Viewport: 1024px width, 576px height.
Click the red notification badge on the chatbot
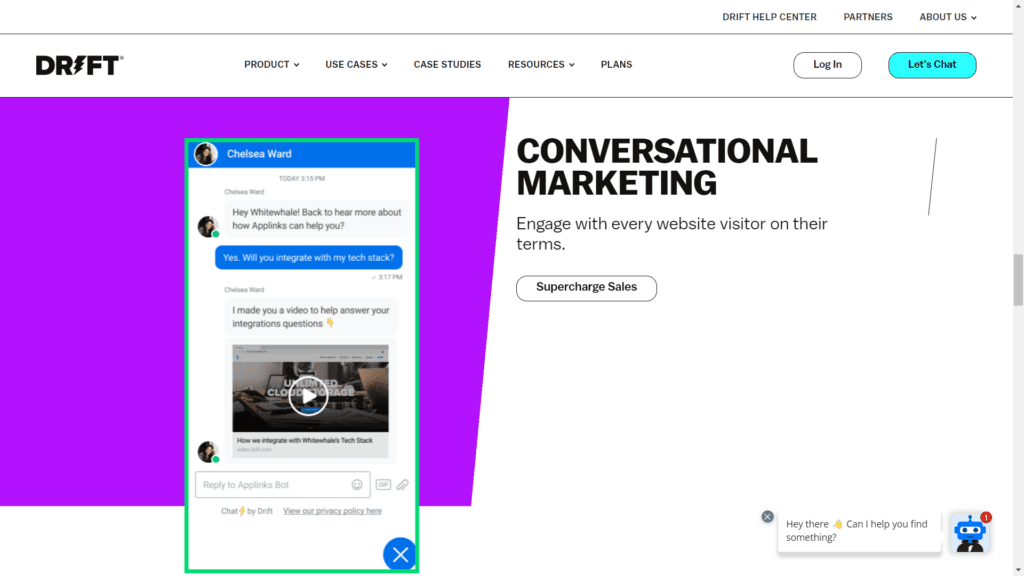pos(987,518)
